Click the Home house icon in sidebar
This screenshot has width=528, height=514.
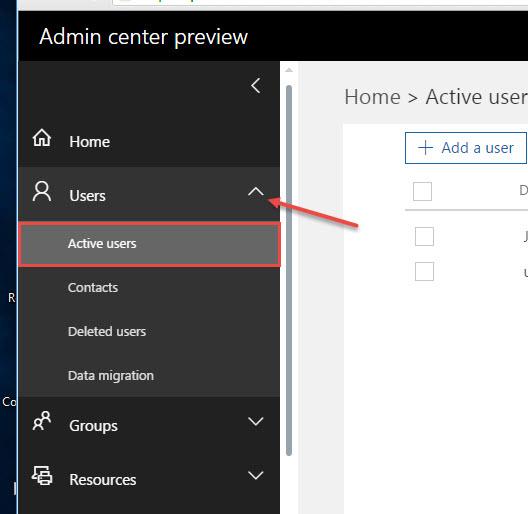point(42,138)
